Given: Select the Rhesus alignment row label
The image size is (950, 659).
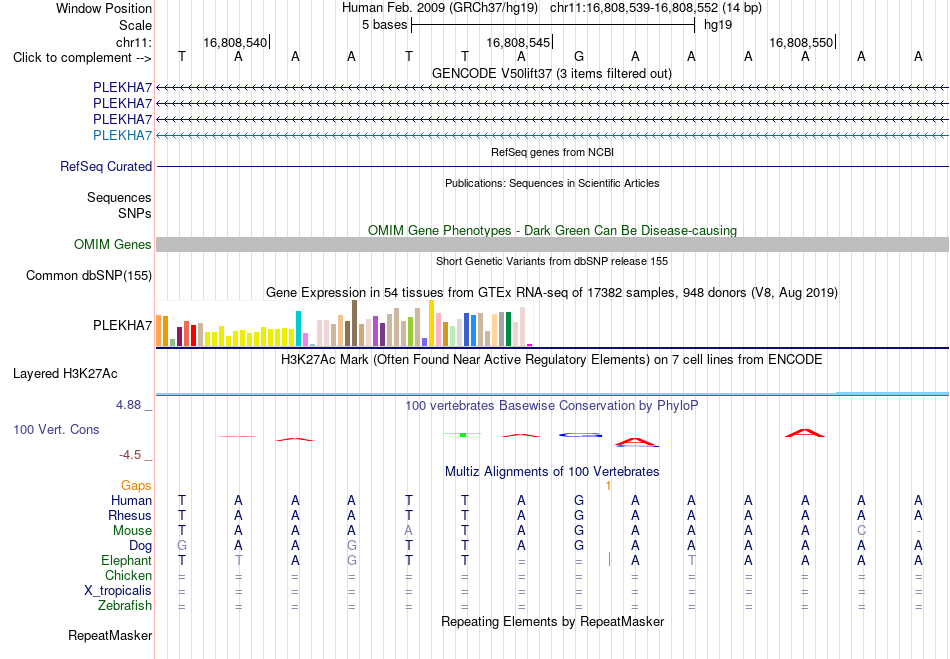Looking at the screenshot, I should point(130,515).
